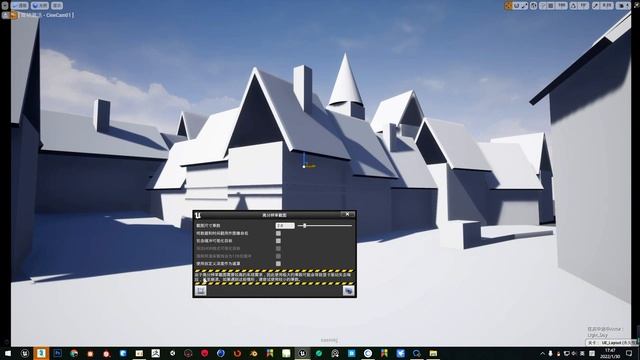Screen dimensions: 640x360
Task: Click the eject icon to stop piloting CineCam01
Action: tap(5, 15)
